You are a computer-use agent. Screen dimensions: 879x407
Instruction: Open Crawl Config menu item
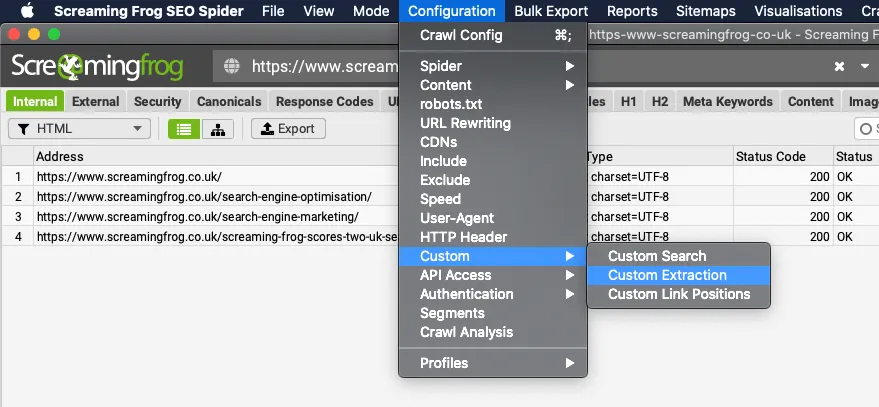(461, 35)
